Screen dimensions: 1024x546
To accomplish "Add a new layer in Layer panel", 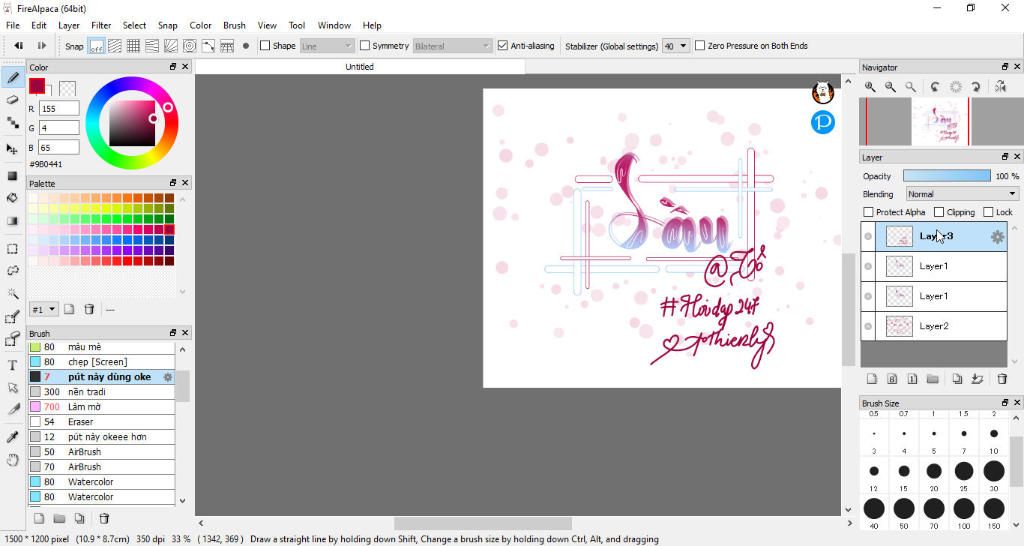I will [x=872, y=379].
